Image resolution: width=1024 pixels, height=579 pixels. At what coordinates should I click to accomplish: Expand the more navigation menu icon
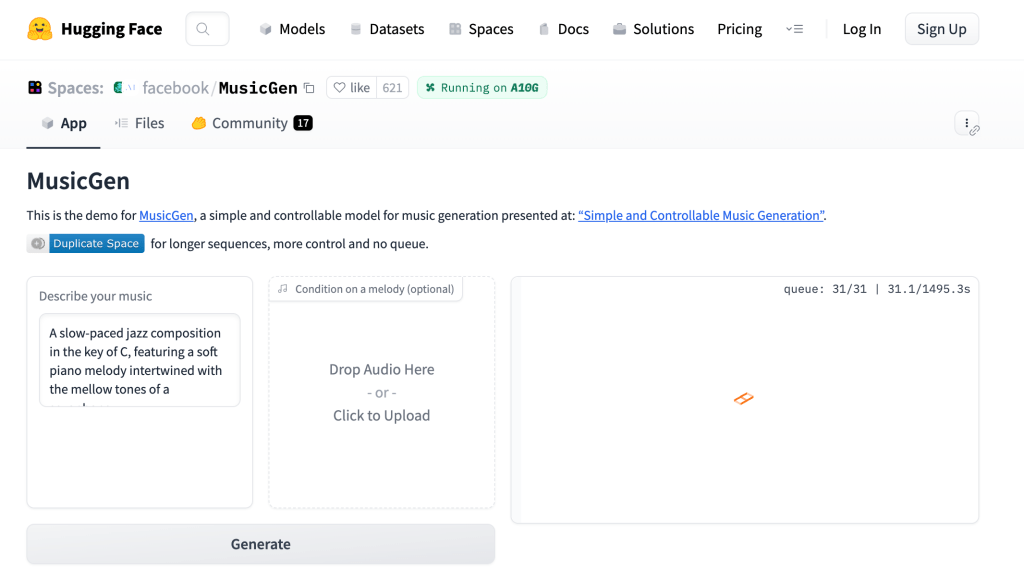pos(795,29)
